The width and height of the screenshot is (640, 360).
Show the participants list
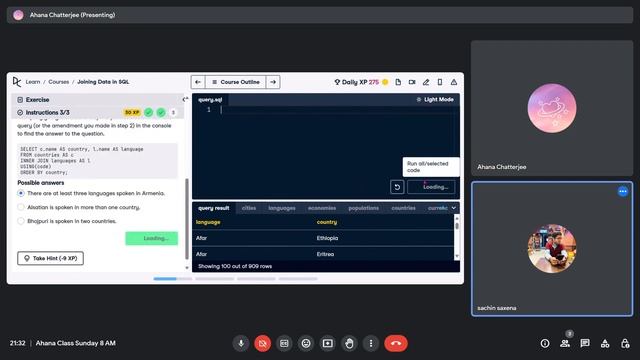565,343
